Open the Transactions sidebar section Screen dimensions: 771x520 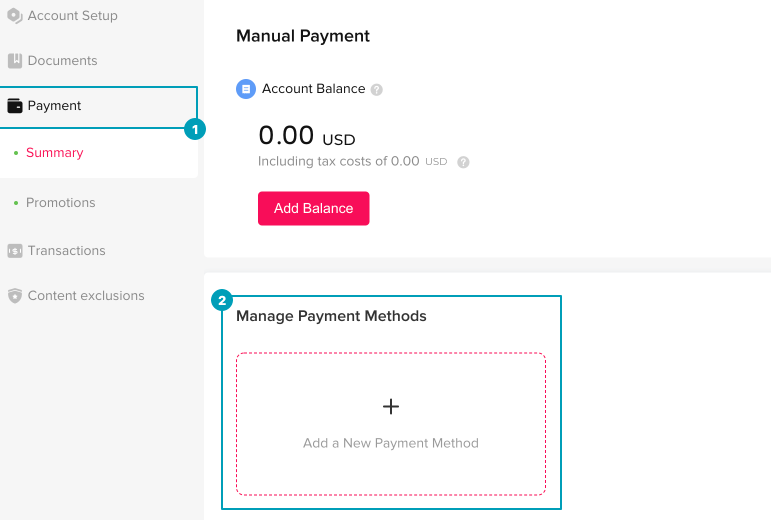[x=66, y=251]
